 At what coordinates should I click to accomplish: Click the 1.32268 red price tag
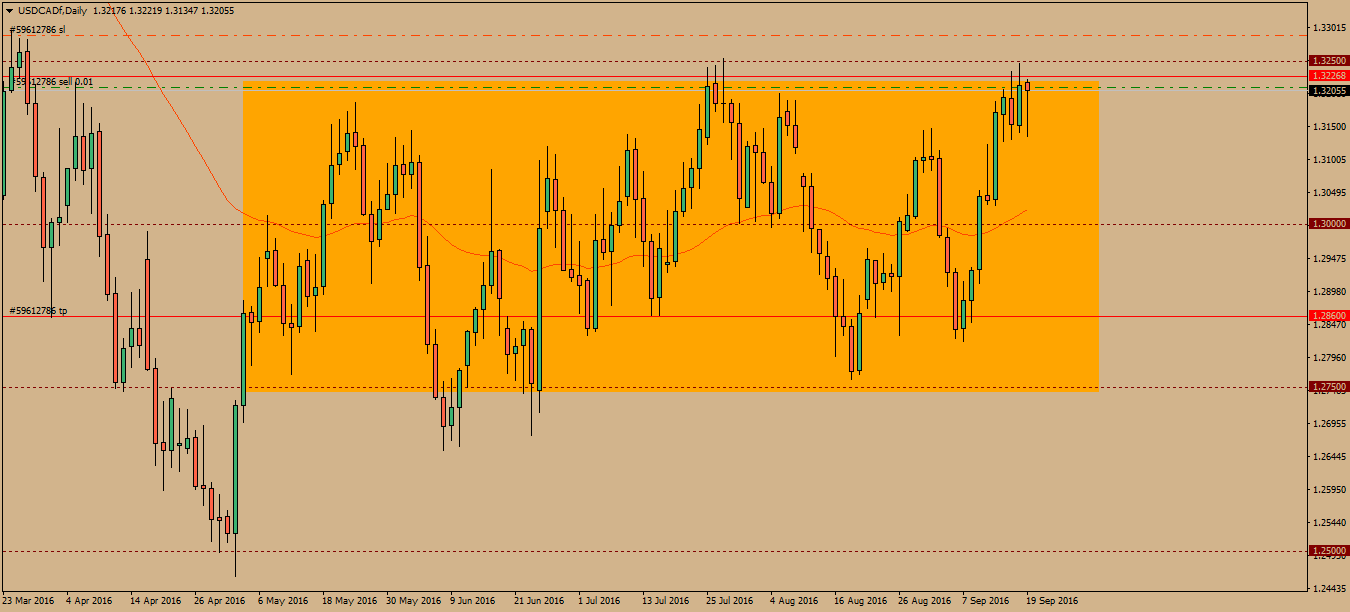point(1329,75)
